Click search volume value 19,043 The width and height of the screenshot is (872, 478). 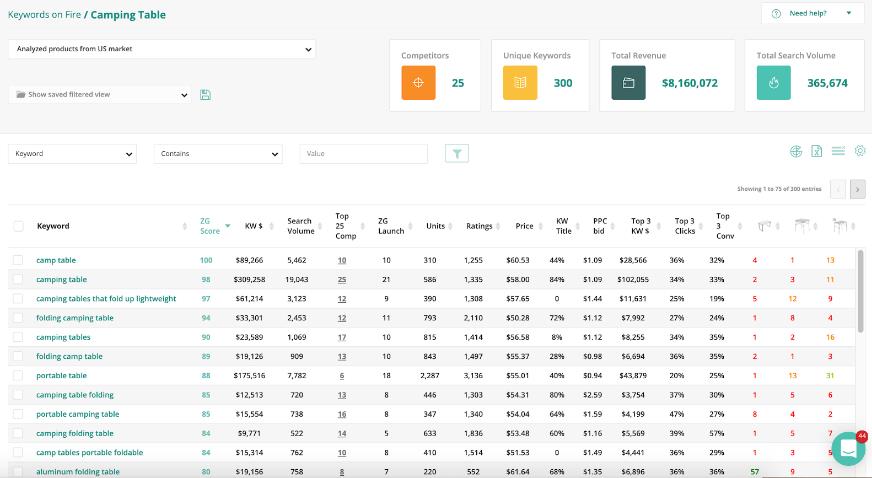[x=296, y=280]
